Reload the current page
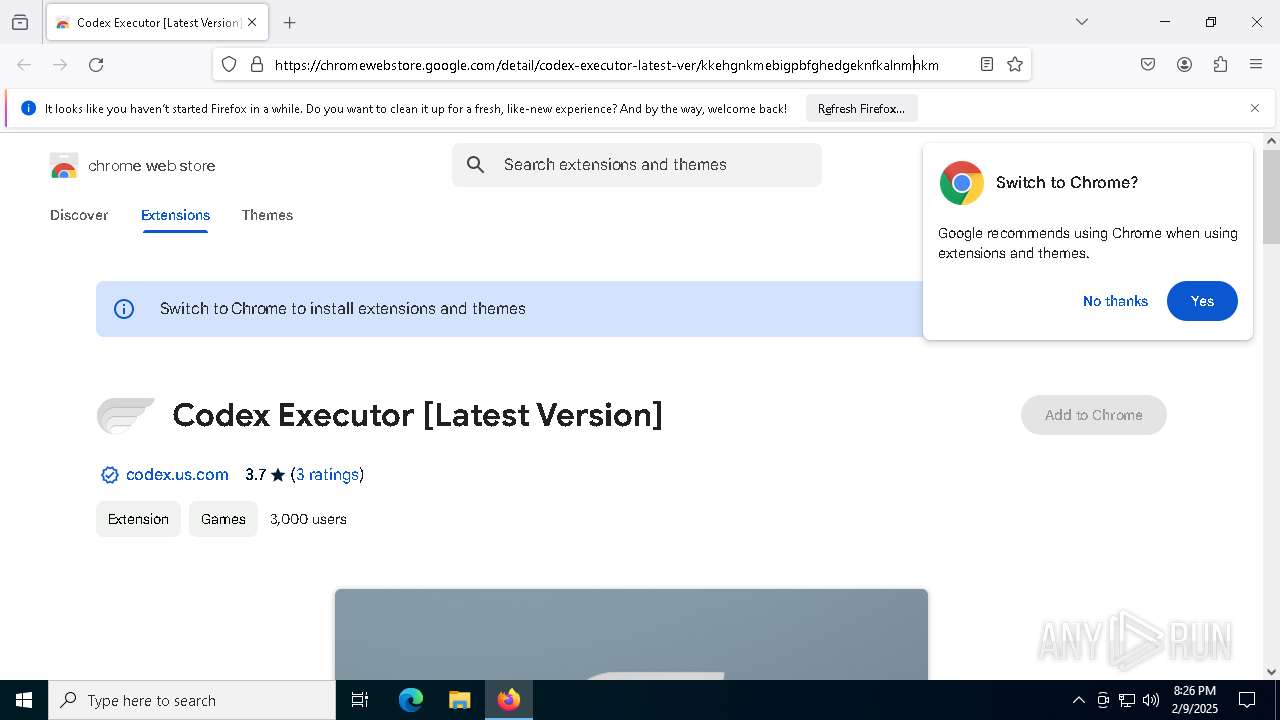The image size is (1280, 720). pos(96,64)
